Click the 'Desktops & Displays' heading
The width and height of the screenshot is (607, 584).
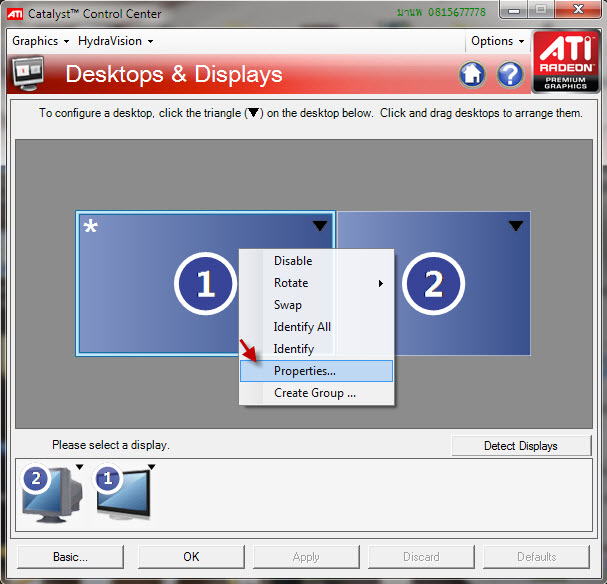[174, 74]
